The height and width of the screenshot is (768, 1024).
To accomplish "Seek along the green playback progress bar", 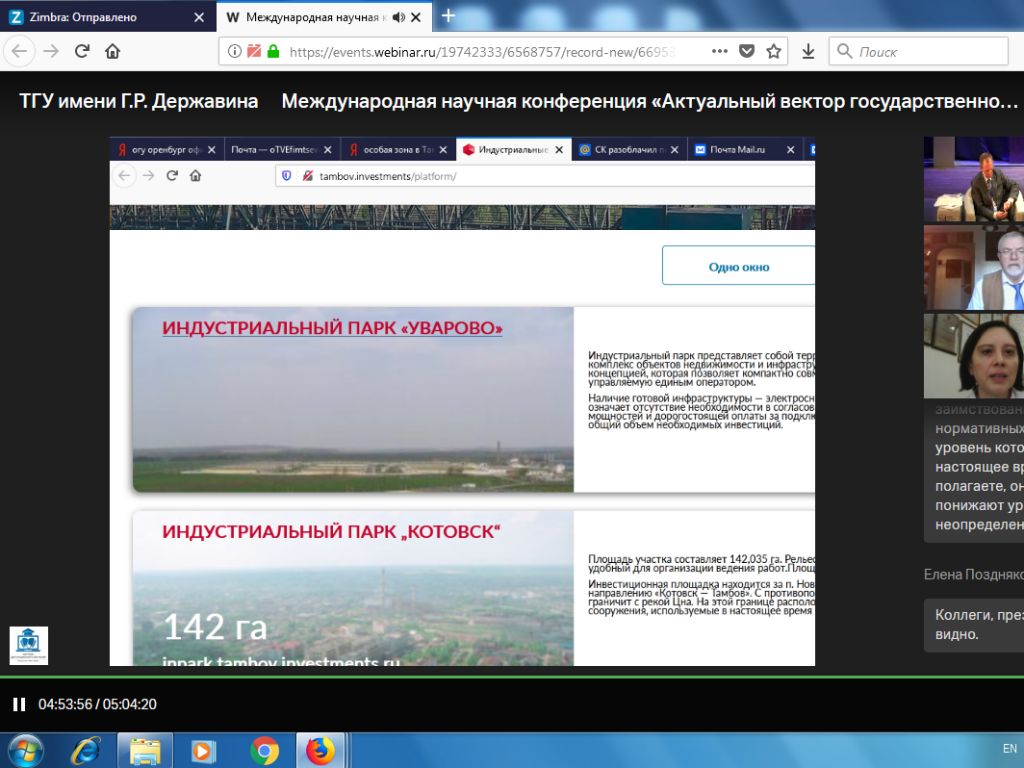I will (x=512, y=677).
